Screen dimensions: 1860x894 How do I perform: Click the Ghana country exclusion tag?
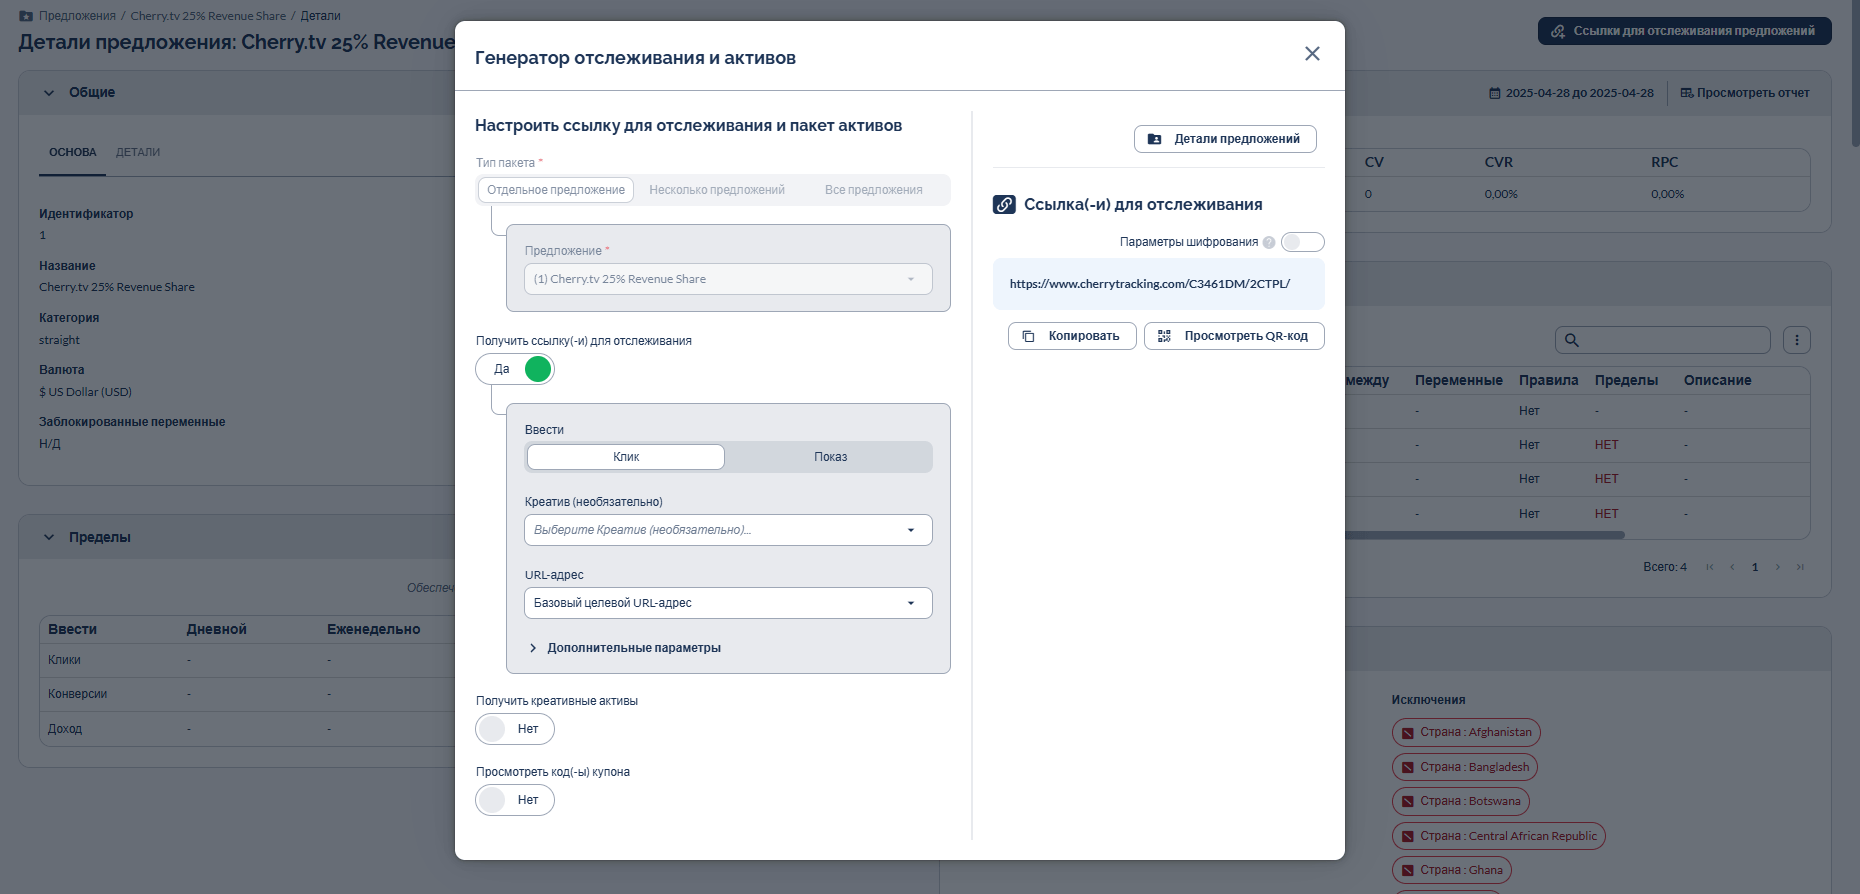(x=1452, y=870)
